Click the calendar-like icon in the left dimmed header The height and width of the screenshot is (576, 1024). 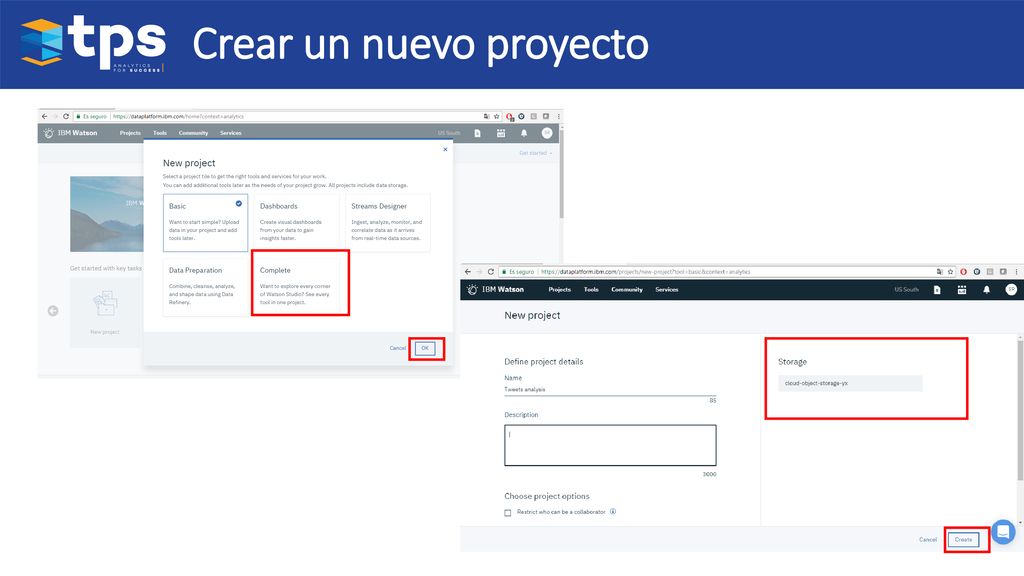point(501,133)
